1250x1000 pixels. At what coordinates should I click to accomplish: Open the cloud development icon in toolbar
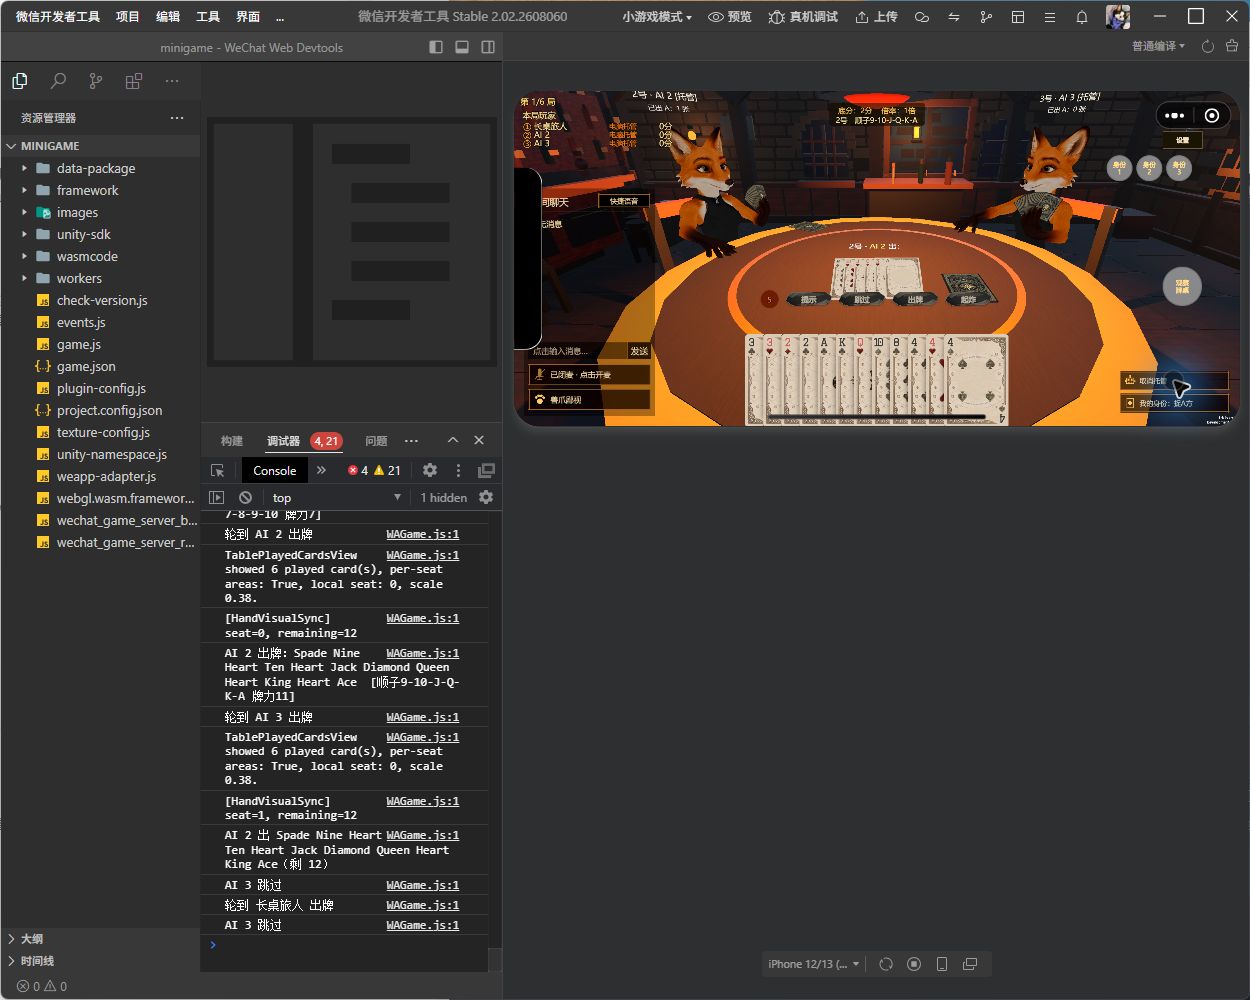coord(922,17)
